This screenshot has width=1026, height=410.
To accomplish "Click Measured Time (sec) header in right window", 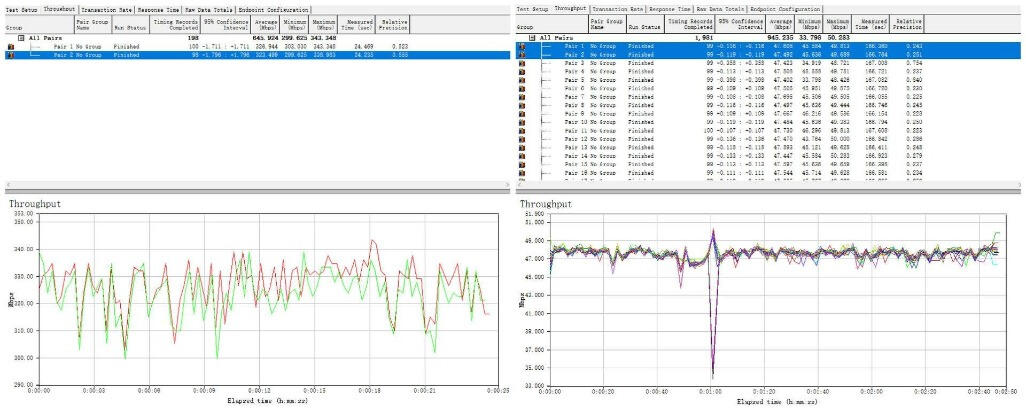I will (x=870, y=25).
